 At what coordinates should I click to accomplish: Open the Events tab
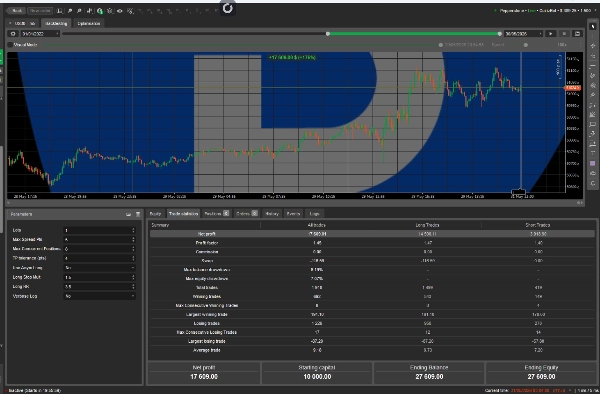coord(293,213)
